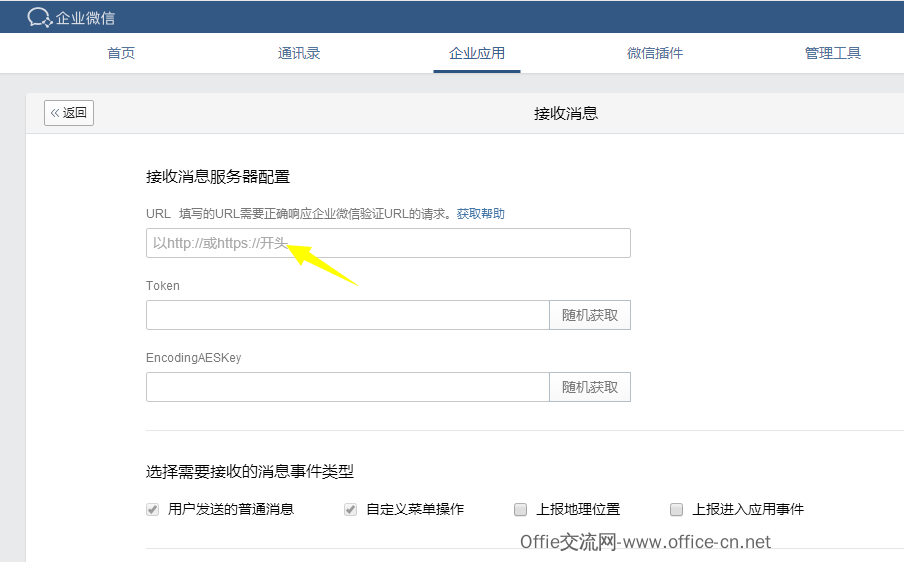Open the 获取帮助 help link
The width and height of the screenshot is (904, 562).
(480, 214)
